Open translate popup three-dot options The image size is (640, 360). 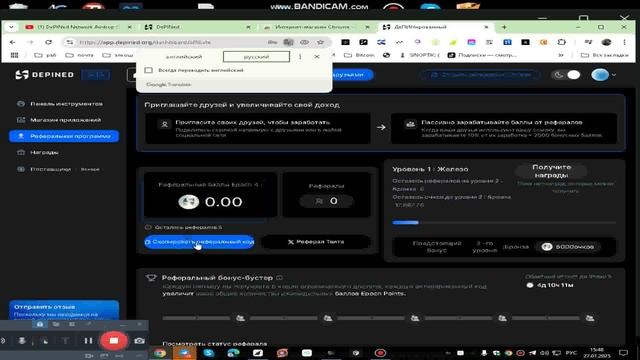[x=300, y=57]
